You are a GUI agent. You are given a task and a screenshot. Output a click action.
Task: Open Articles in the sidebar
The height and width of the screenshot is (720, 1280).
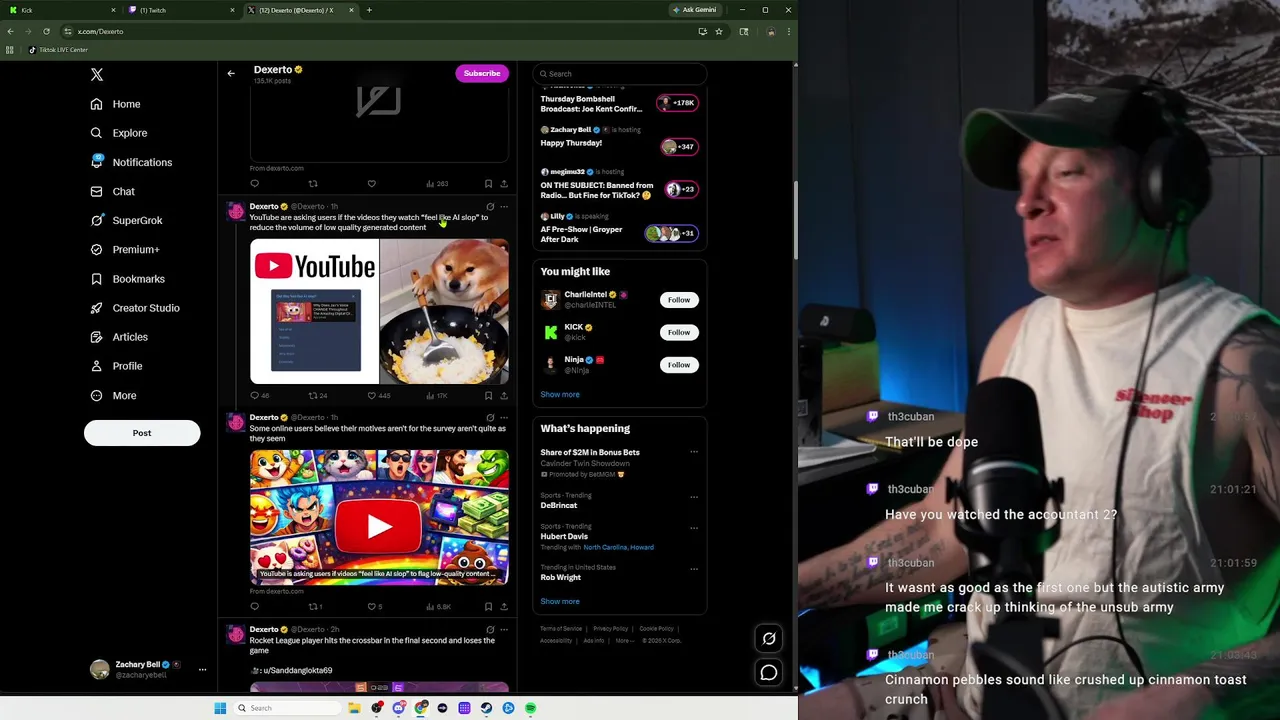click(120, 337)
